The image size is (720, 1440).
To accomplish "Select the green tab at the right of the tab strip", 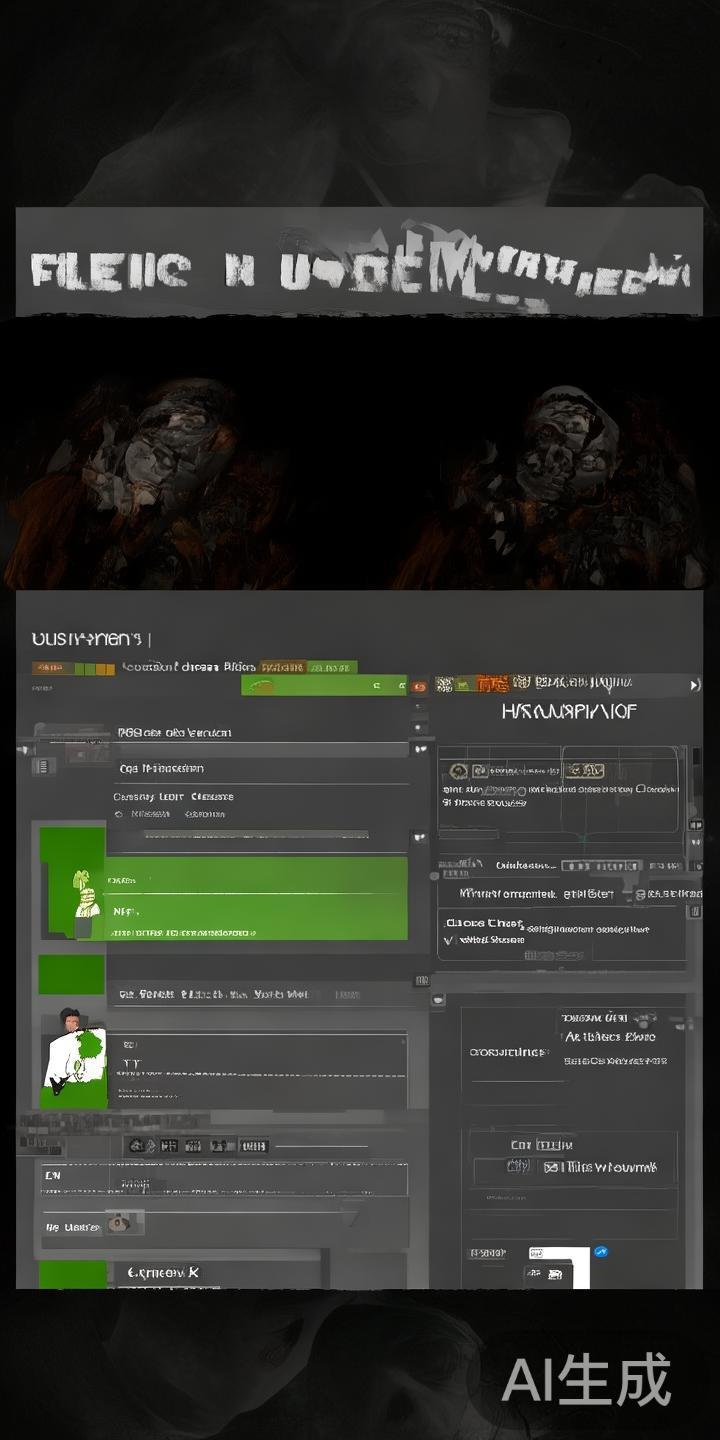I will click(331, 667).
